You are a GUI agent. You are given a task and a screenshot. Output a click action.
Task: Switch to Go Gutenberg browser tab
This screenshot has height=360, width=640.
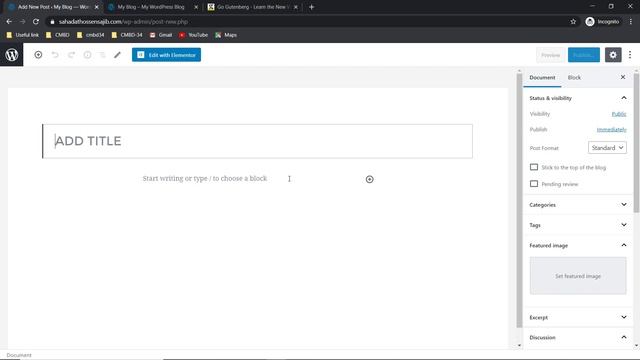[x=252, y=7]
